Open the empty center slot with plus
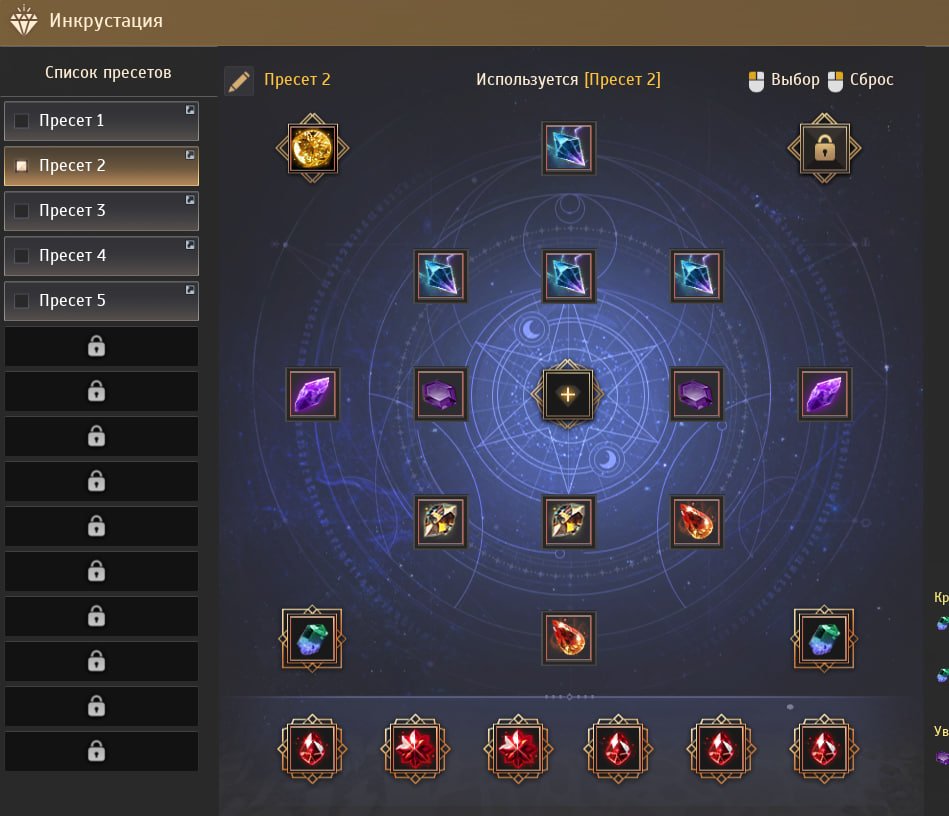The height and width of the screenshot is (816, 949). (x=568, y=395)
